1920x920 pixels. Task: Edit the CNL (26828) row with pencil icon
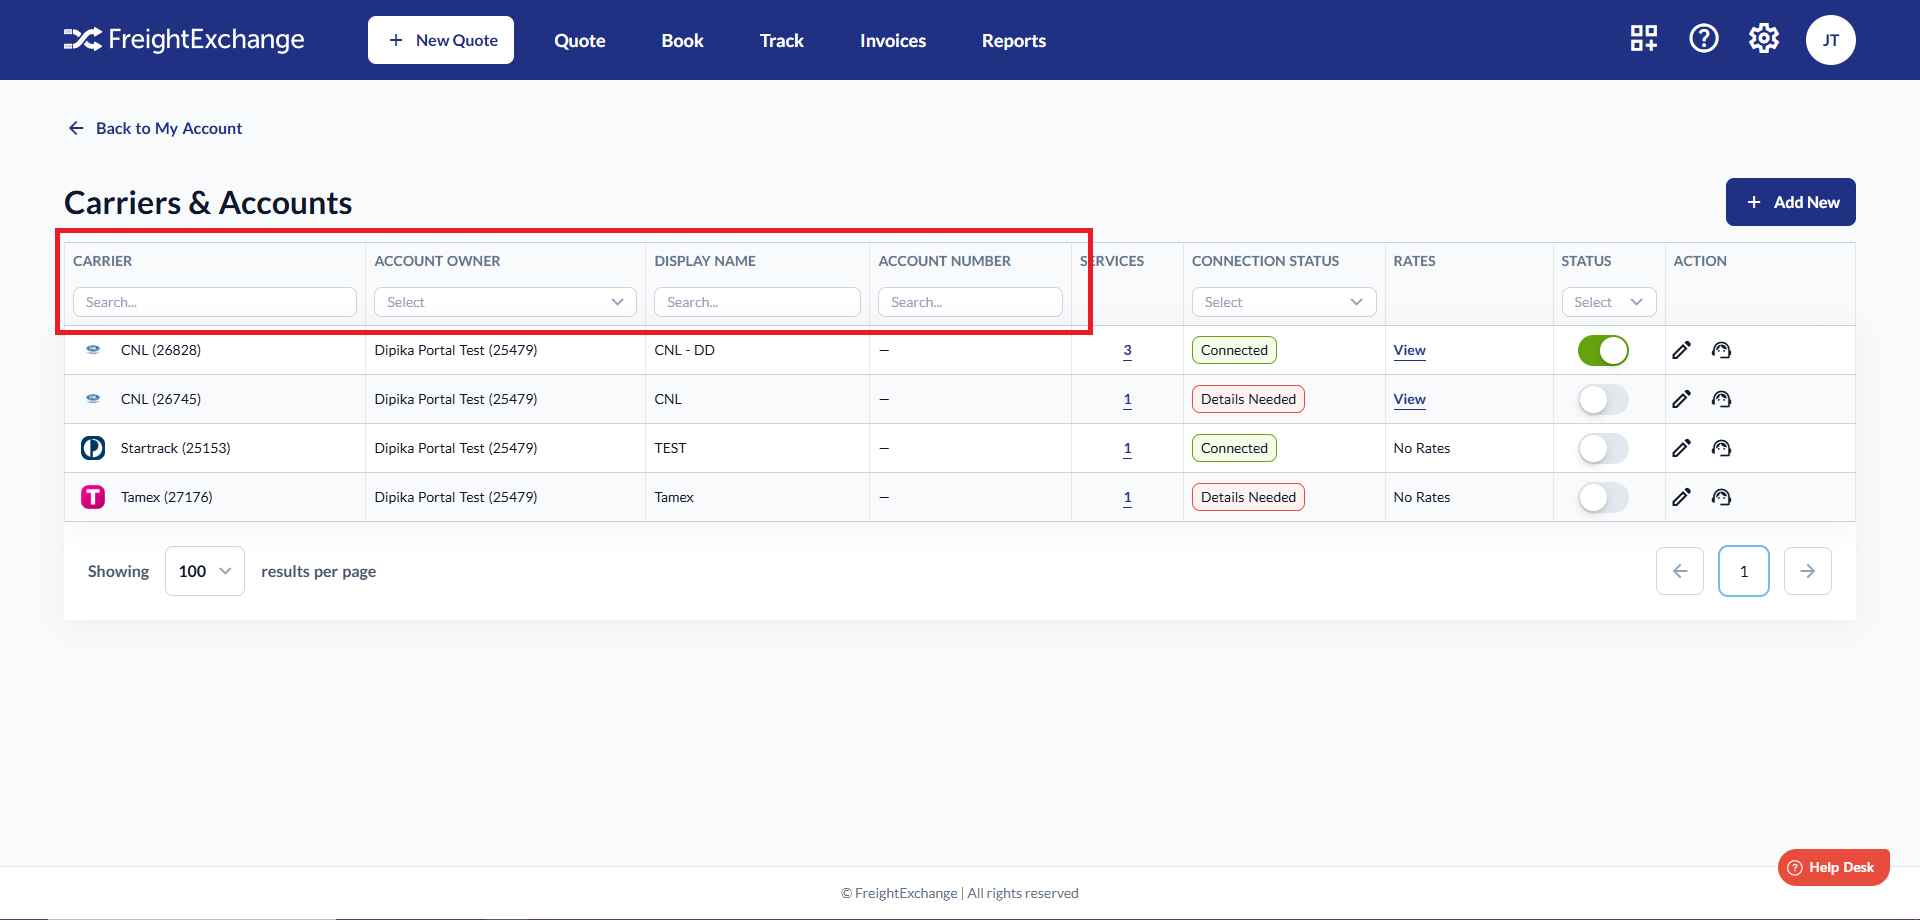pyautogui.click(x=1682, y=350)
